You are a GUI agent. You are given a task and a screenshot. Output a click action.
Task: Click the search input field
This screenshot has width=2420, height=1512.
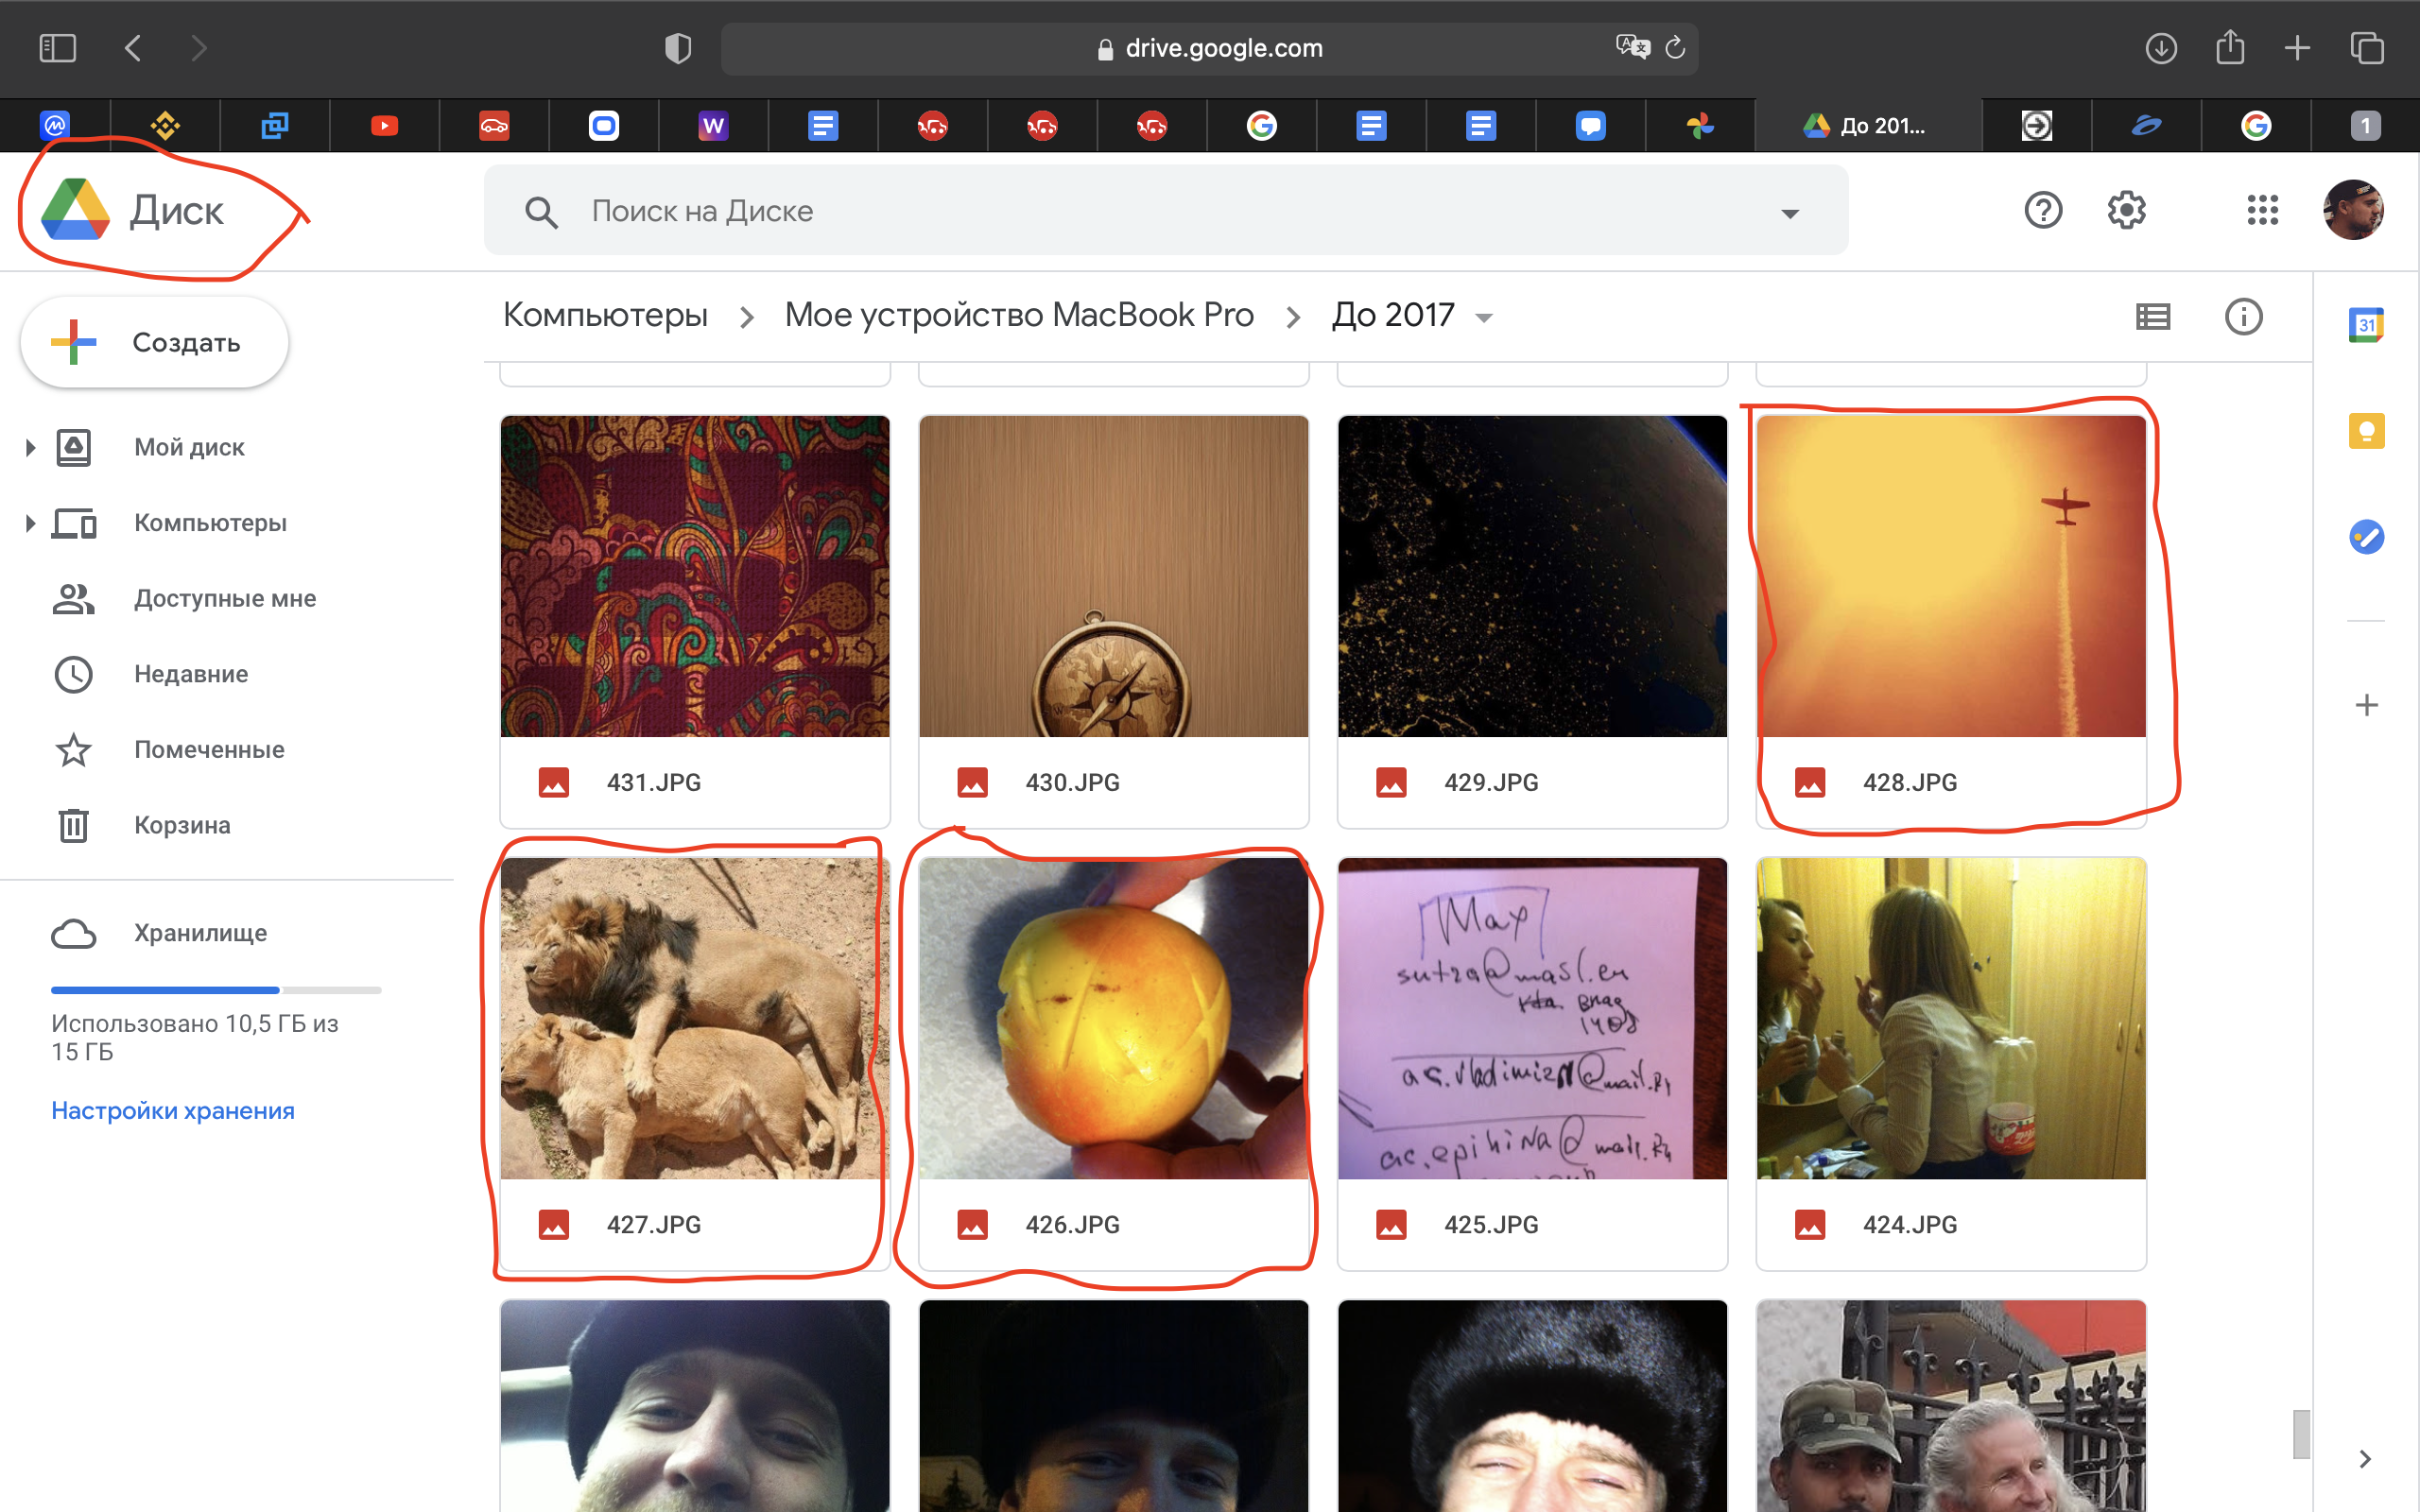pos(1160,211)
